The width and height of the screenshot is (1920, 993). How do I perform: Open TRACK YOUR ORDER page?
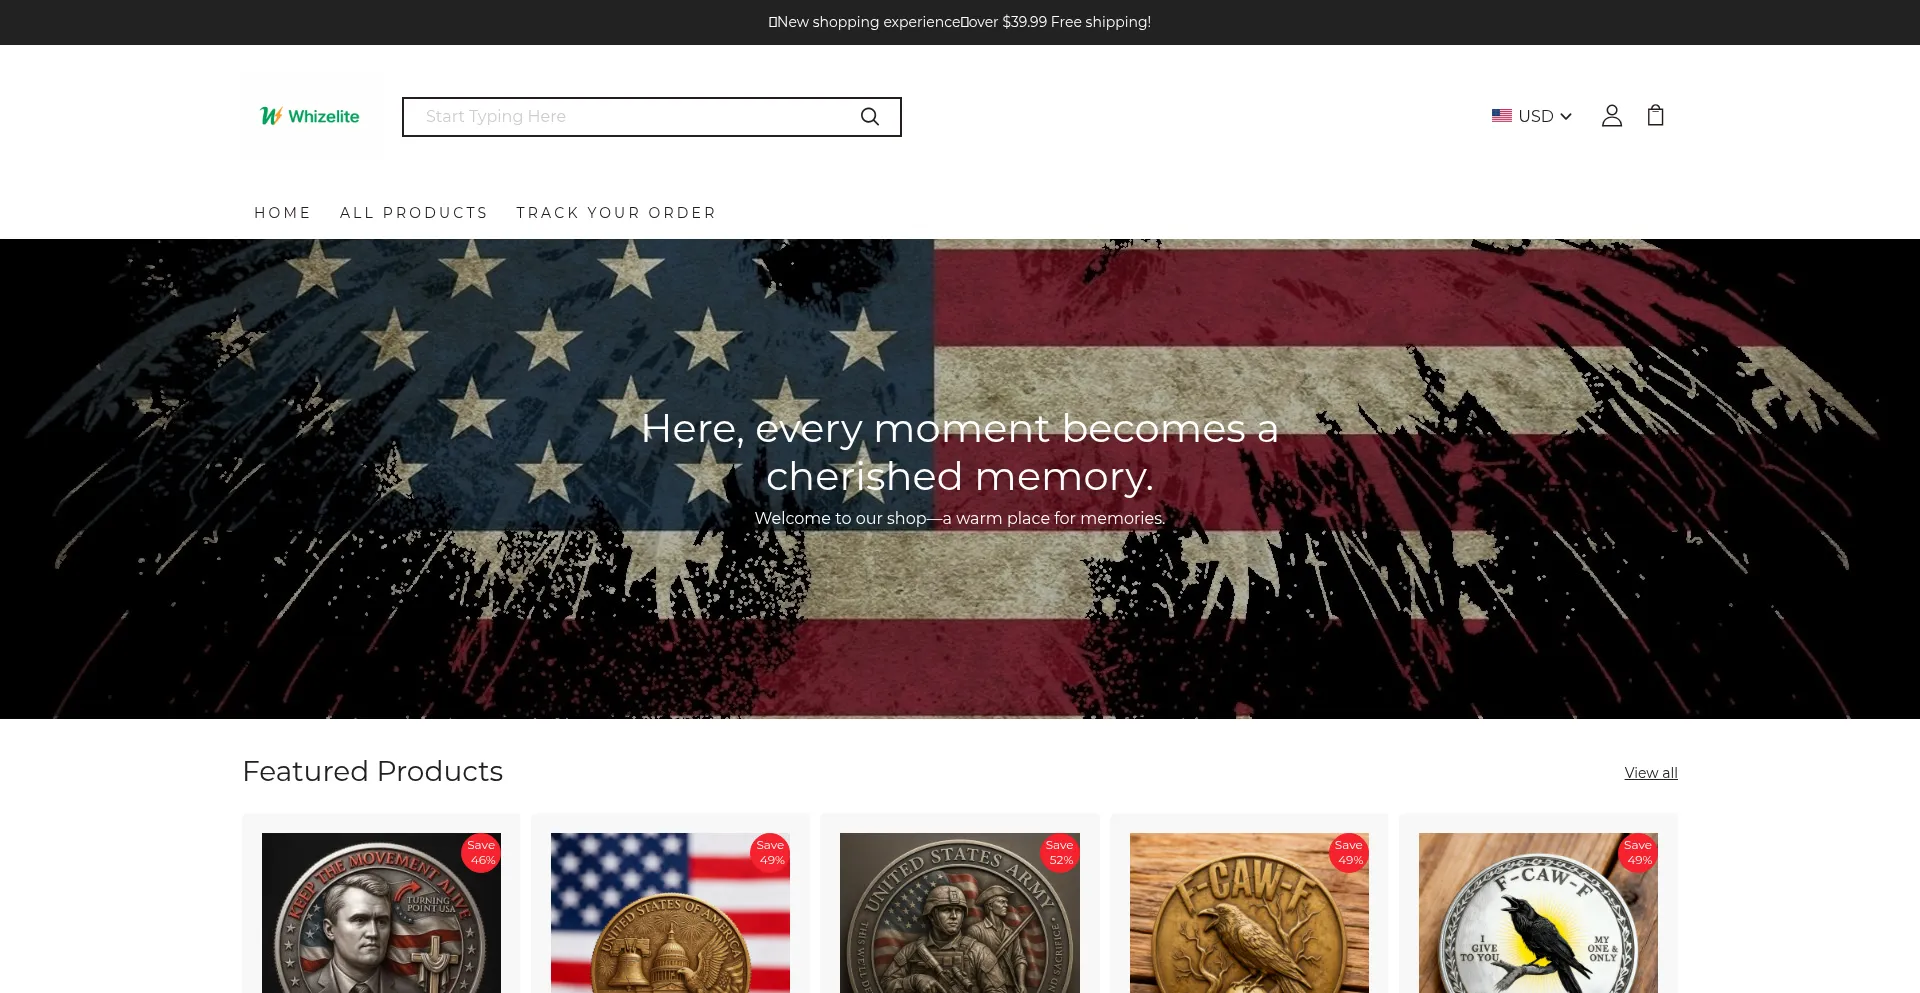tap(616, 213)
